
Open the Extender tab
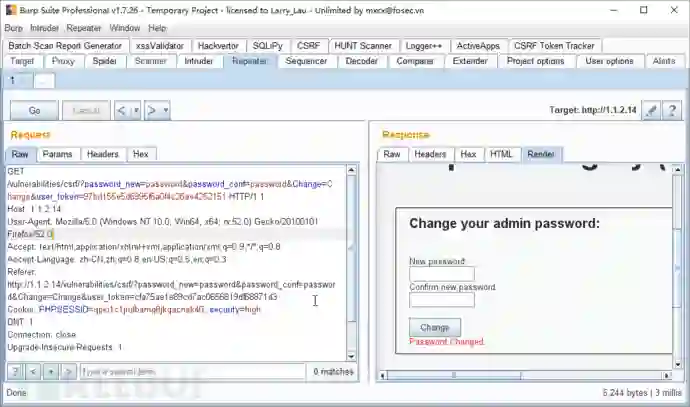470,61
